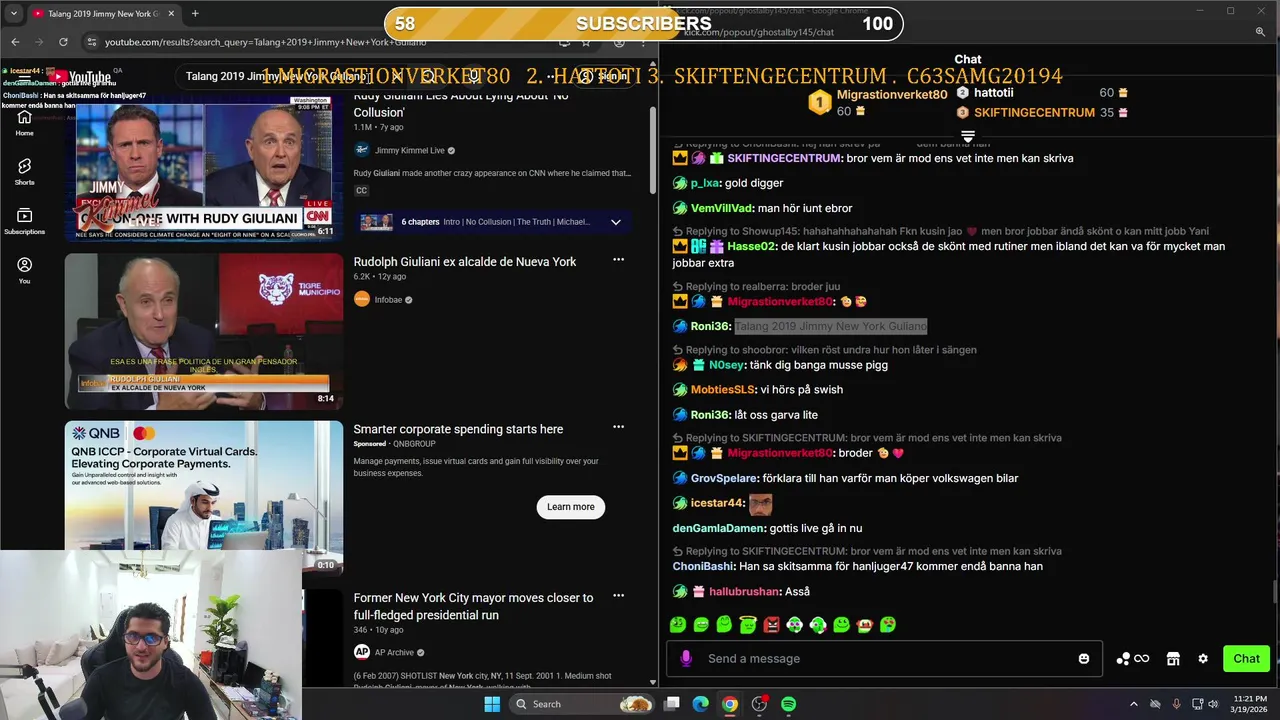Open Spotify from the taskbar
The width and height of the screenshot is (1280, 720).
(788, 704)
